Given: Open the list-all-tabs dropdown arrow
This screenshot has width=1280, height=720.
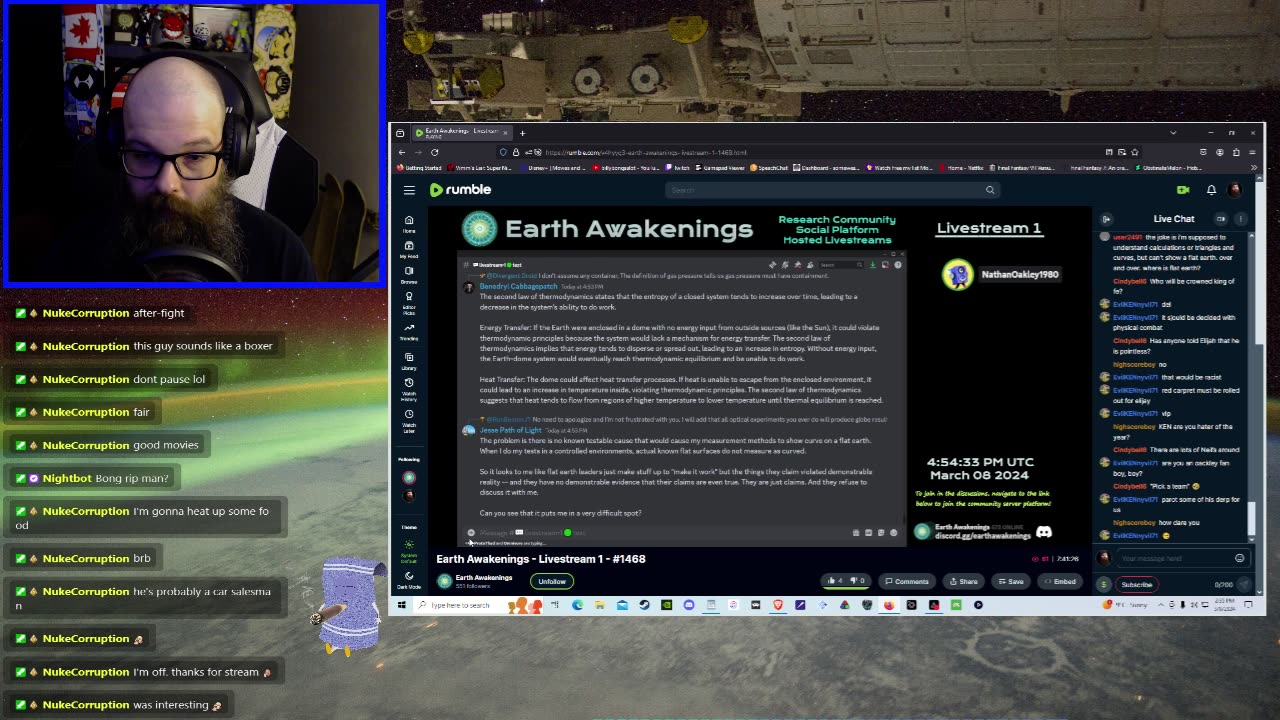Looking at the screenshot, I should click(x=1173, y=133).
